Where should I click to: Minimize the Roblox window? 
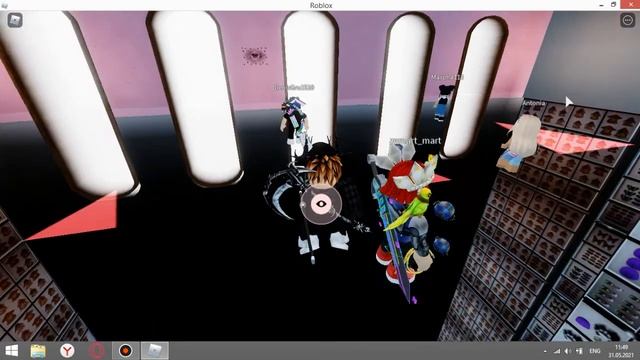[x=602, y=5]
